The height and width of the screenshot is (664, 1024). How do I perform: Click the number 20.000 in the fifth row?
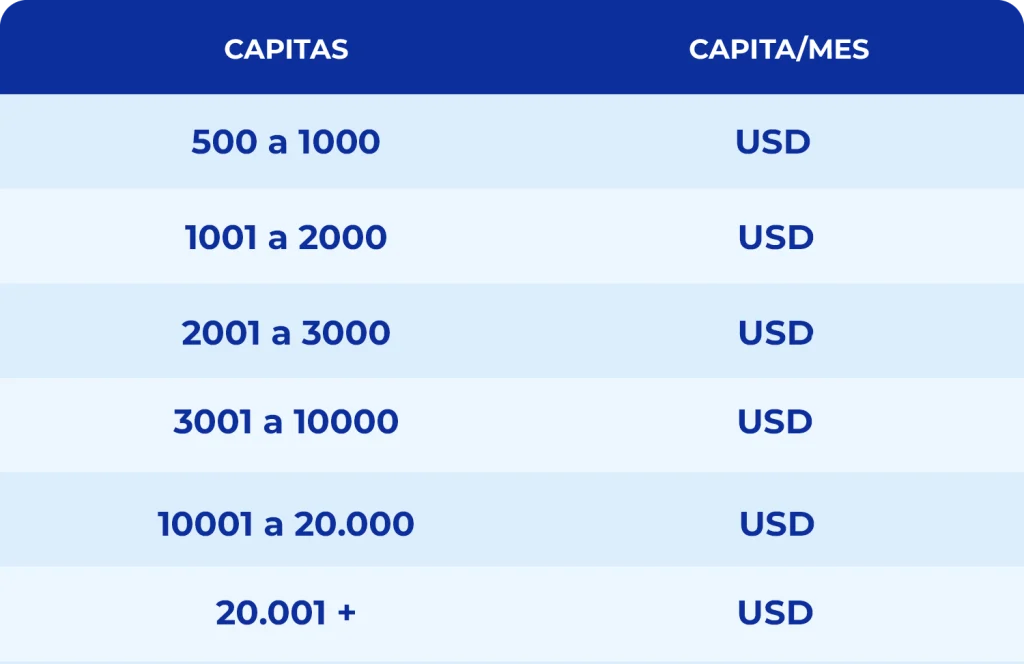[354, 524]
